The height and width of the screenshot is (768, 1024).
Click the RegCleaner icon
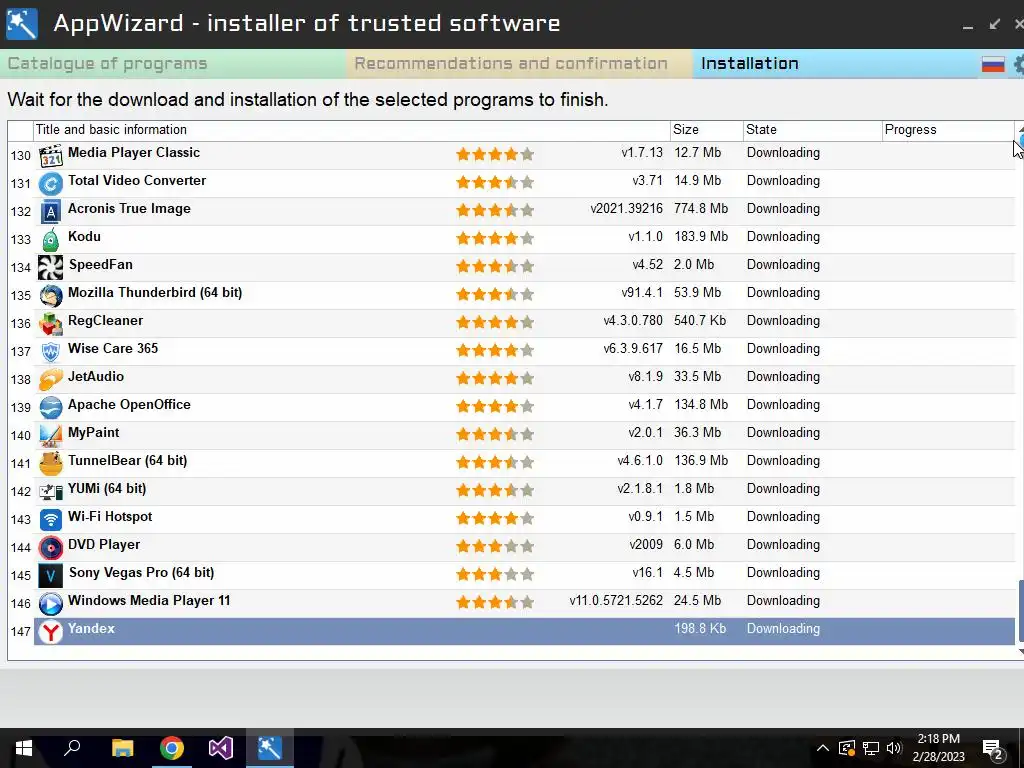50,324
